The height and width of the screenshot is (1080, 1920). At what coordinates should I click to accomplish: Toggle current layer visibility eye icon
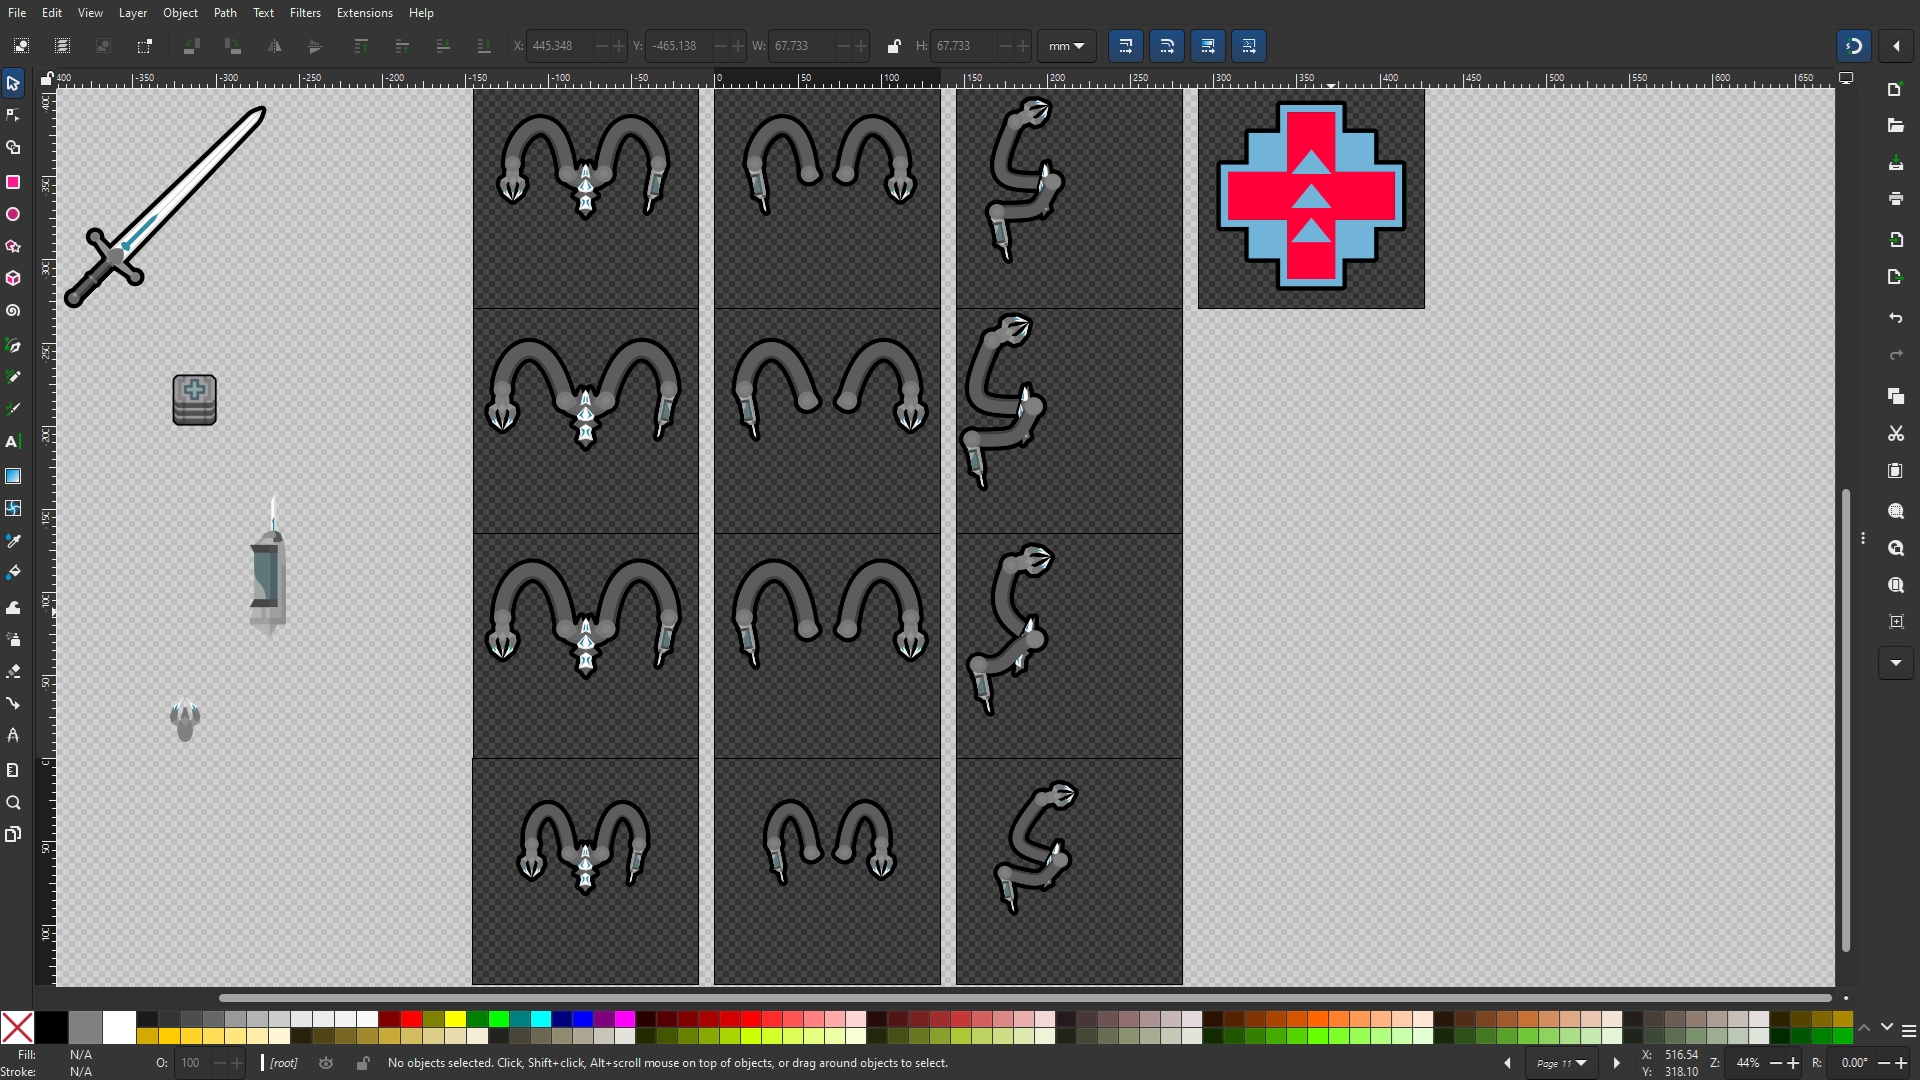326,1063
